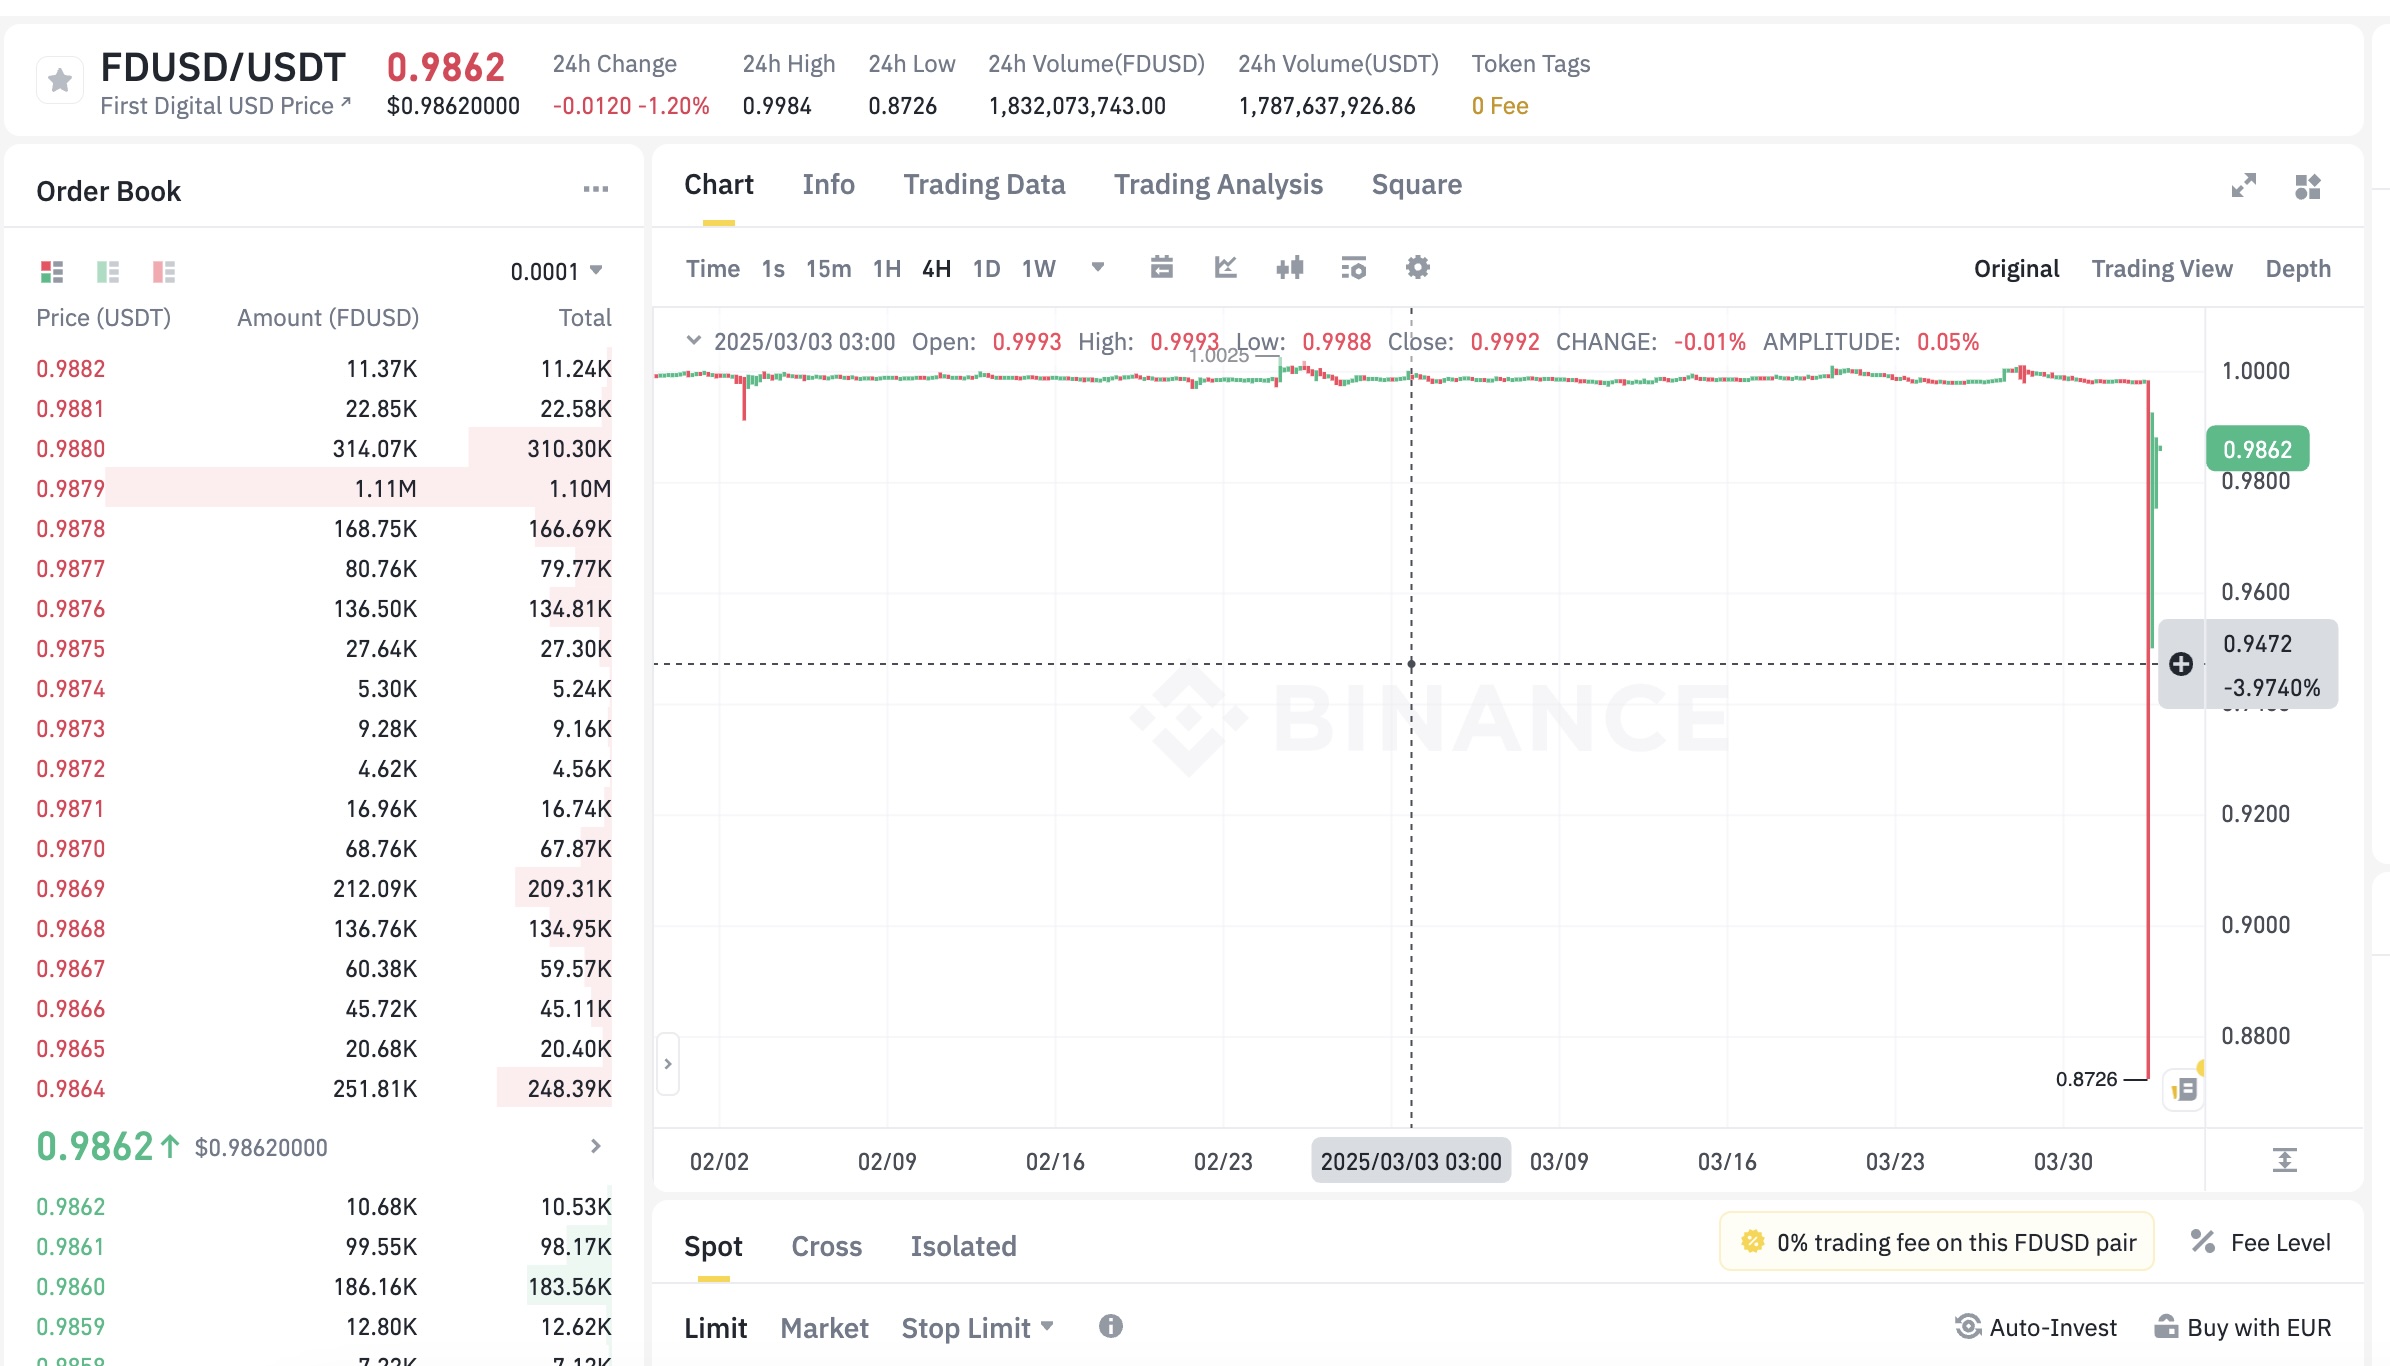
Task: Switch to Original chart view
Action: click(x=2017, y=269)
